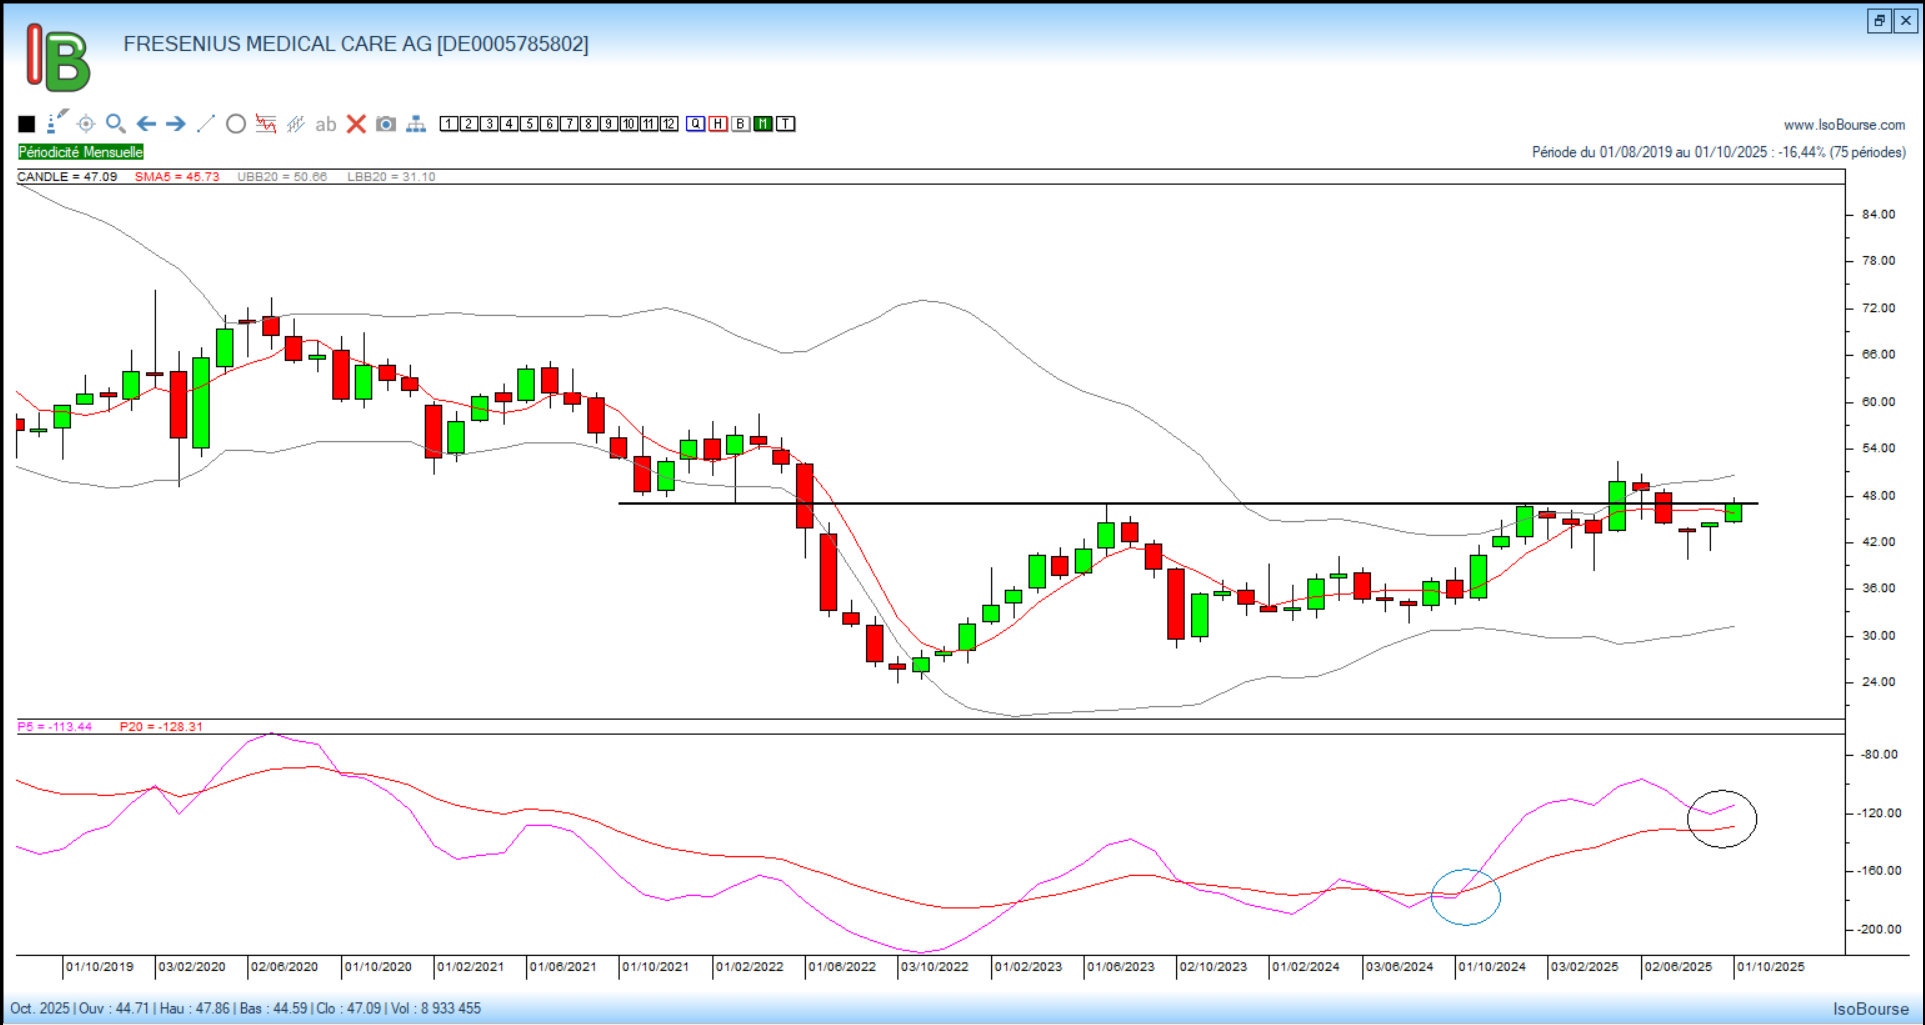The width and height of the screenshot is (1925, 1025).
Task: Open the www.IsoBourse.com link
Action: click(x=1844, y=125)
